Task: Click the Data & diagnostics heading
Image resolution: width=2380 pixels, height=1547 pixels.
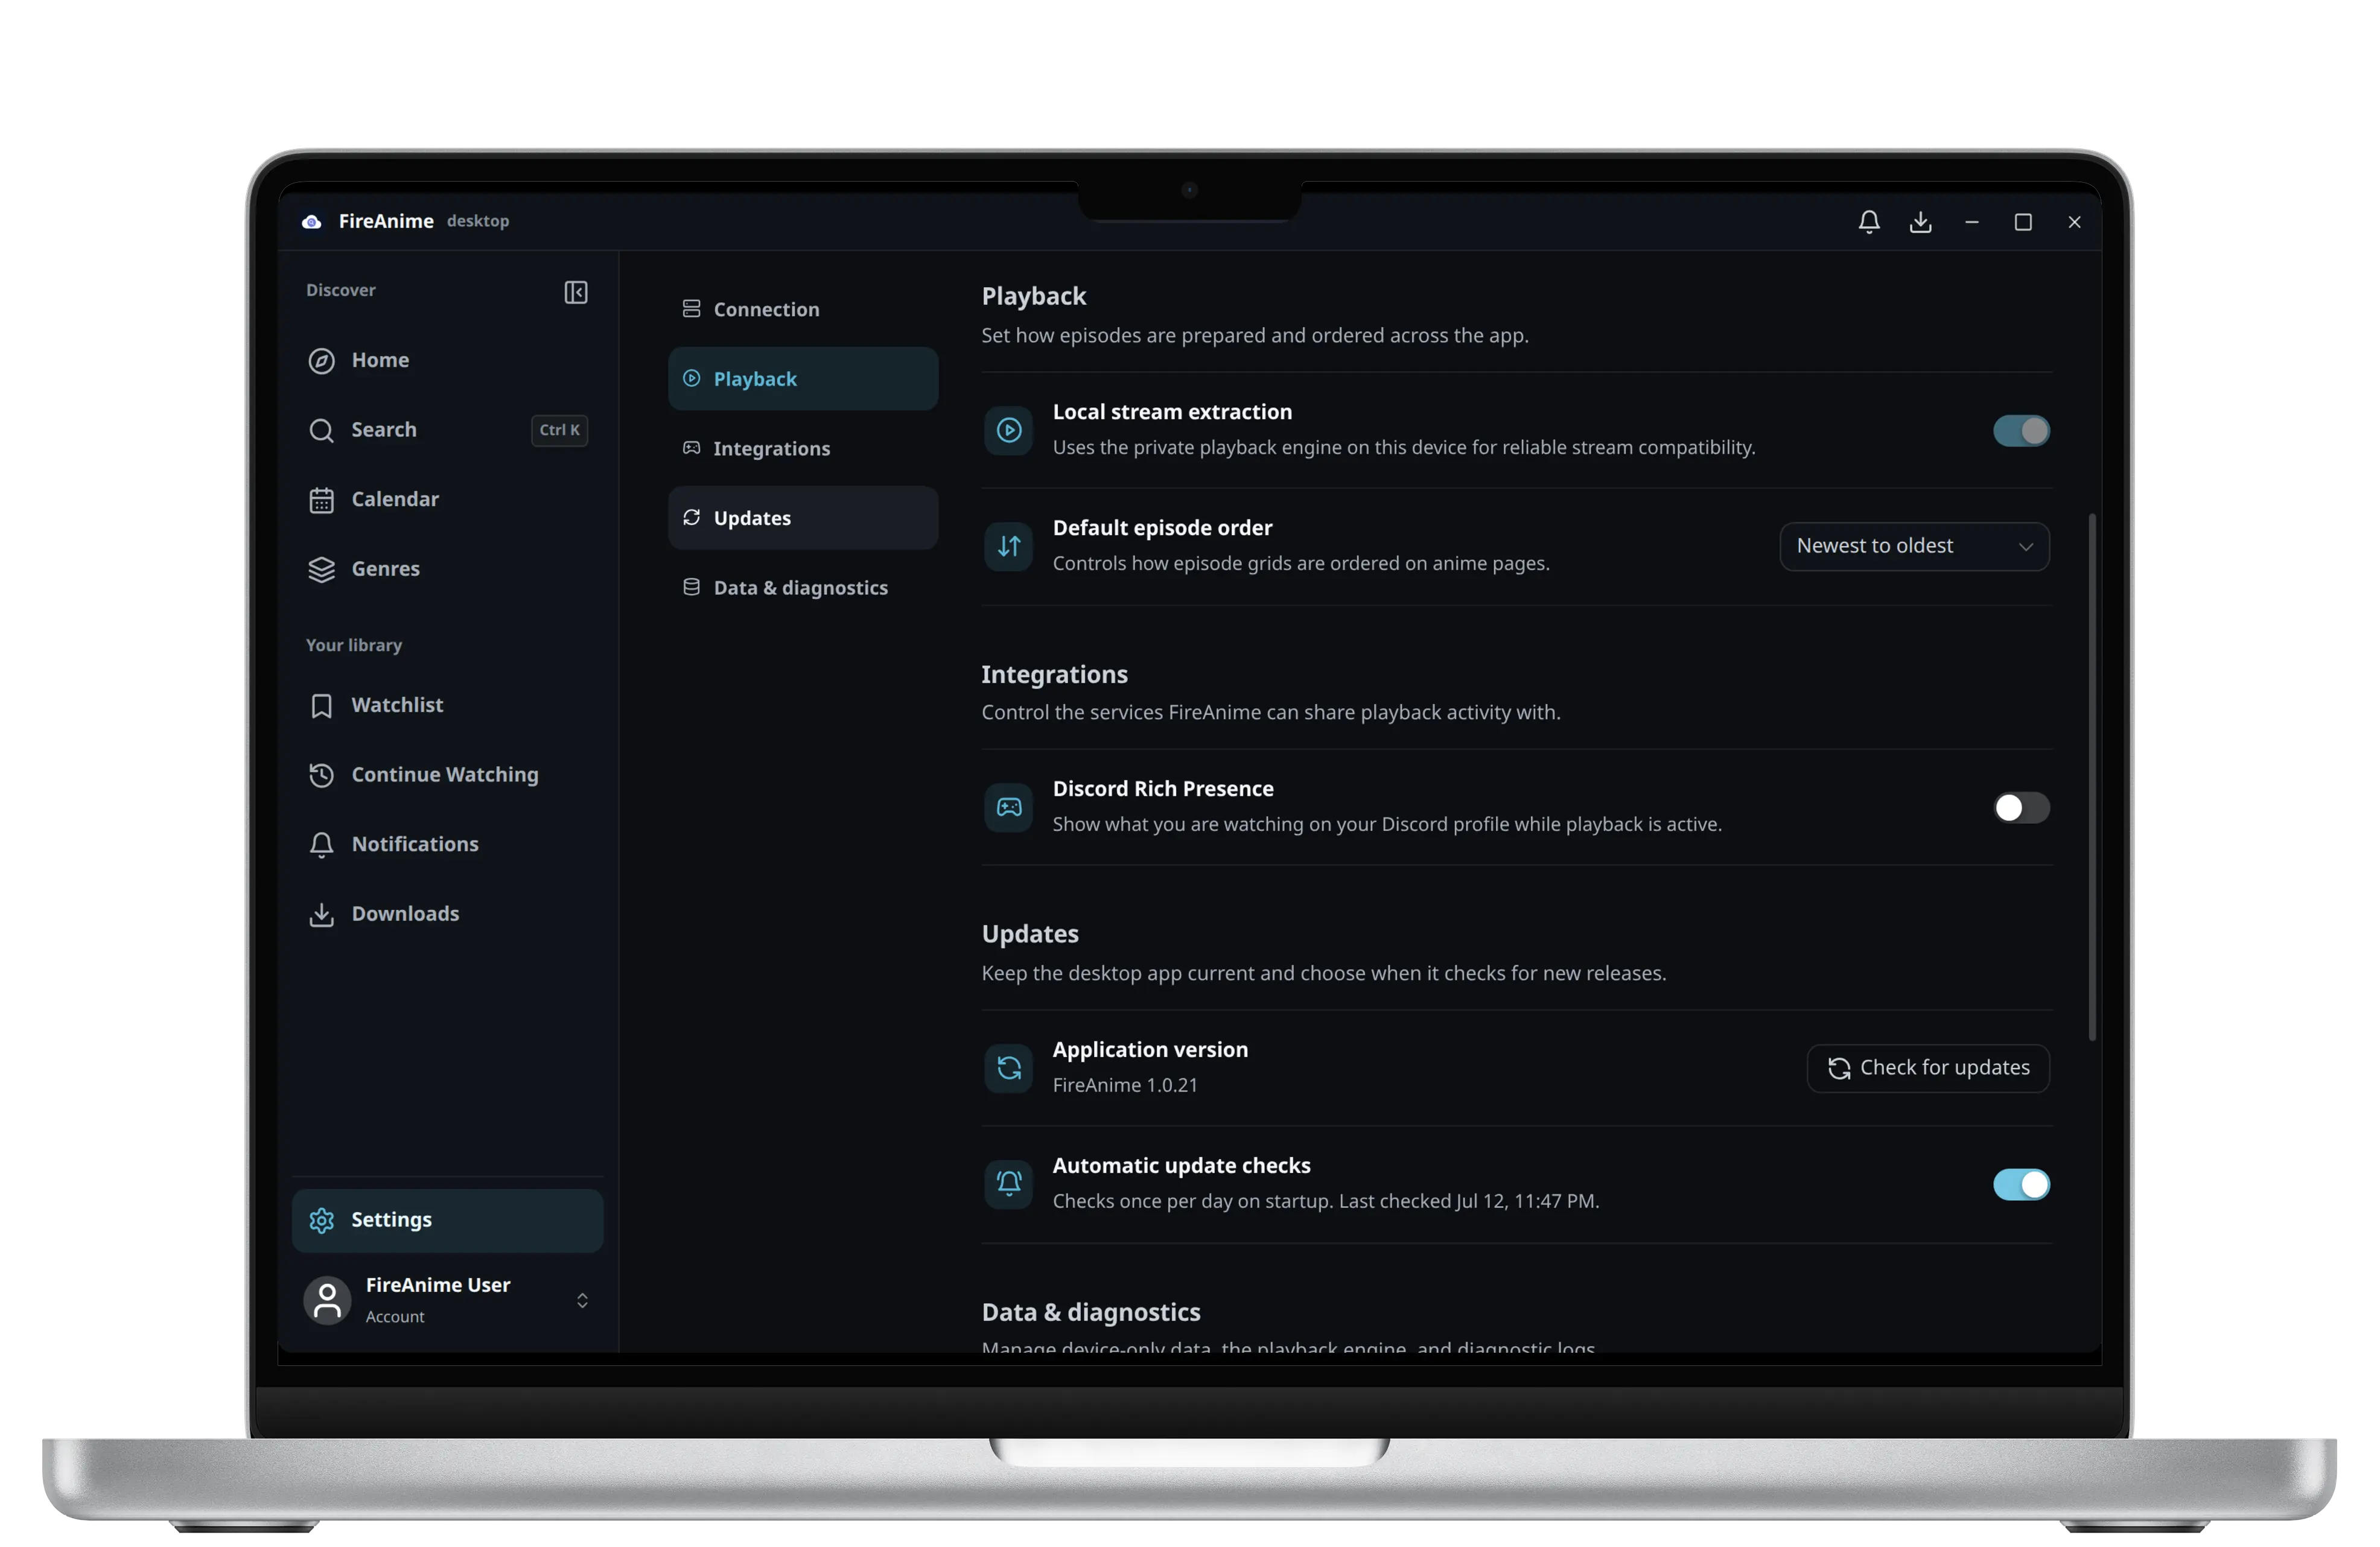Action: click(x=1090, y=1311)
